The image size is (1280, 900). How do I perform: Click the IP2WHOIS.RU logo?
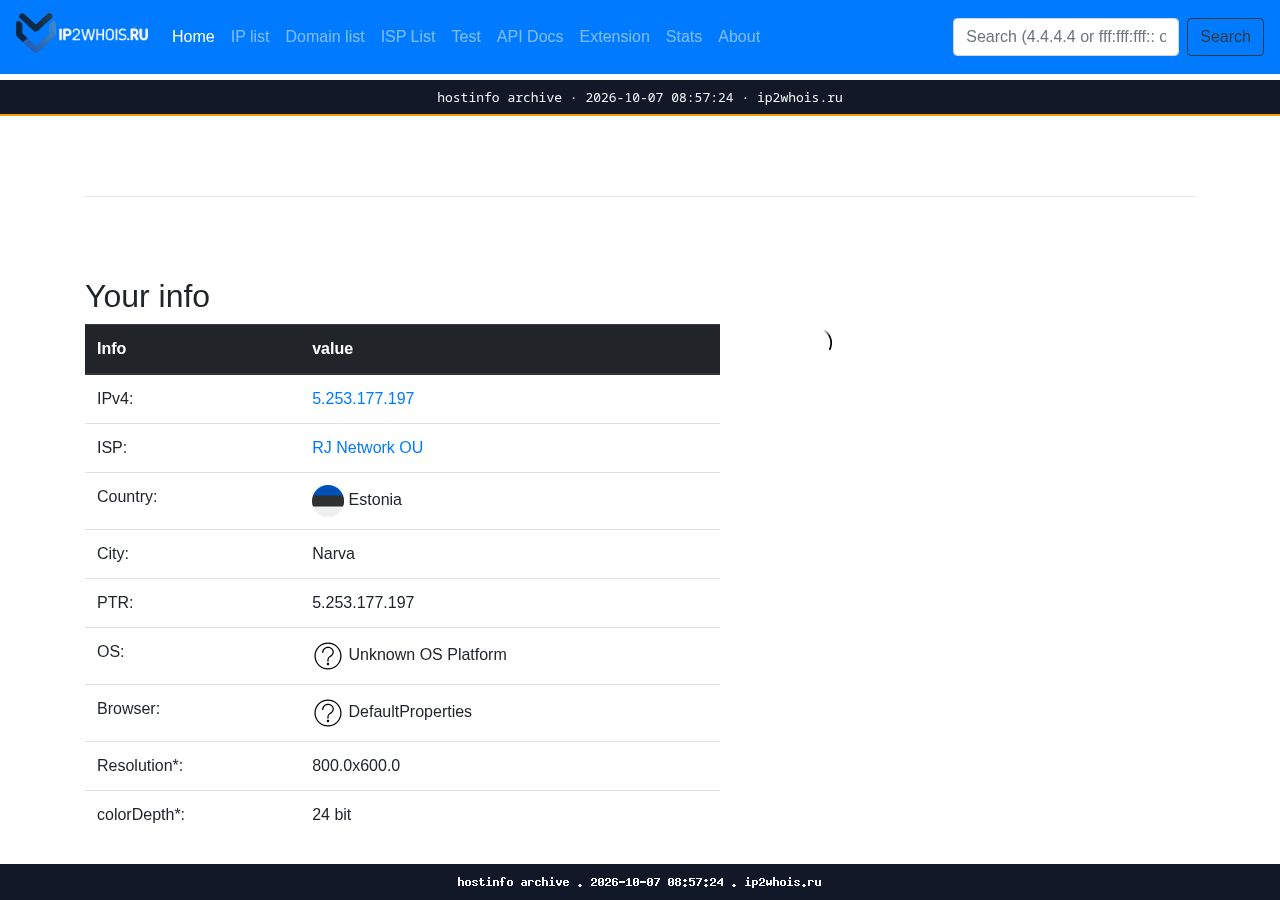click(82, 33)
